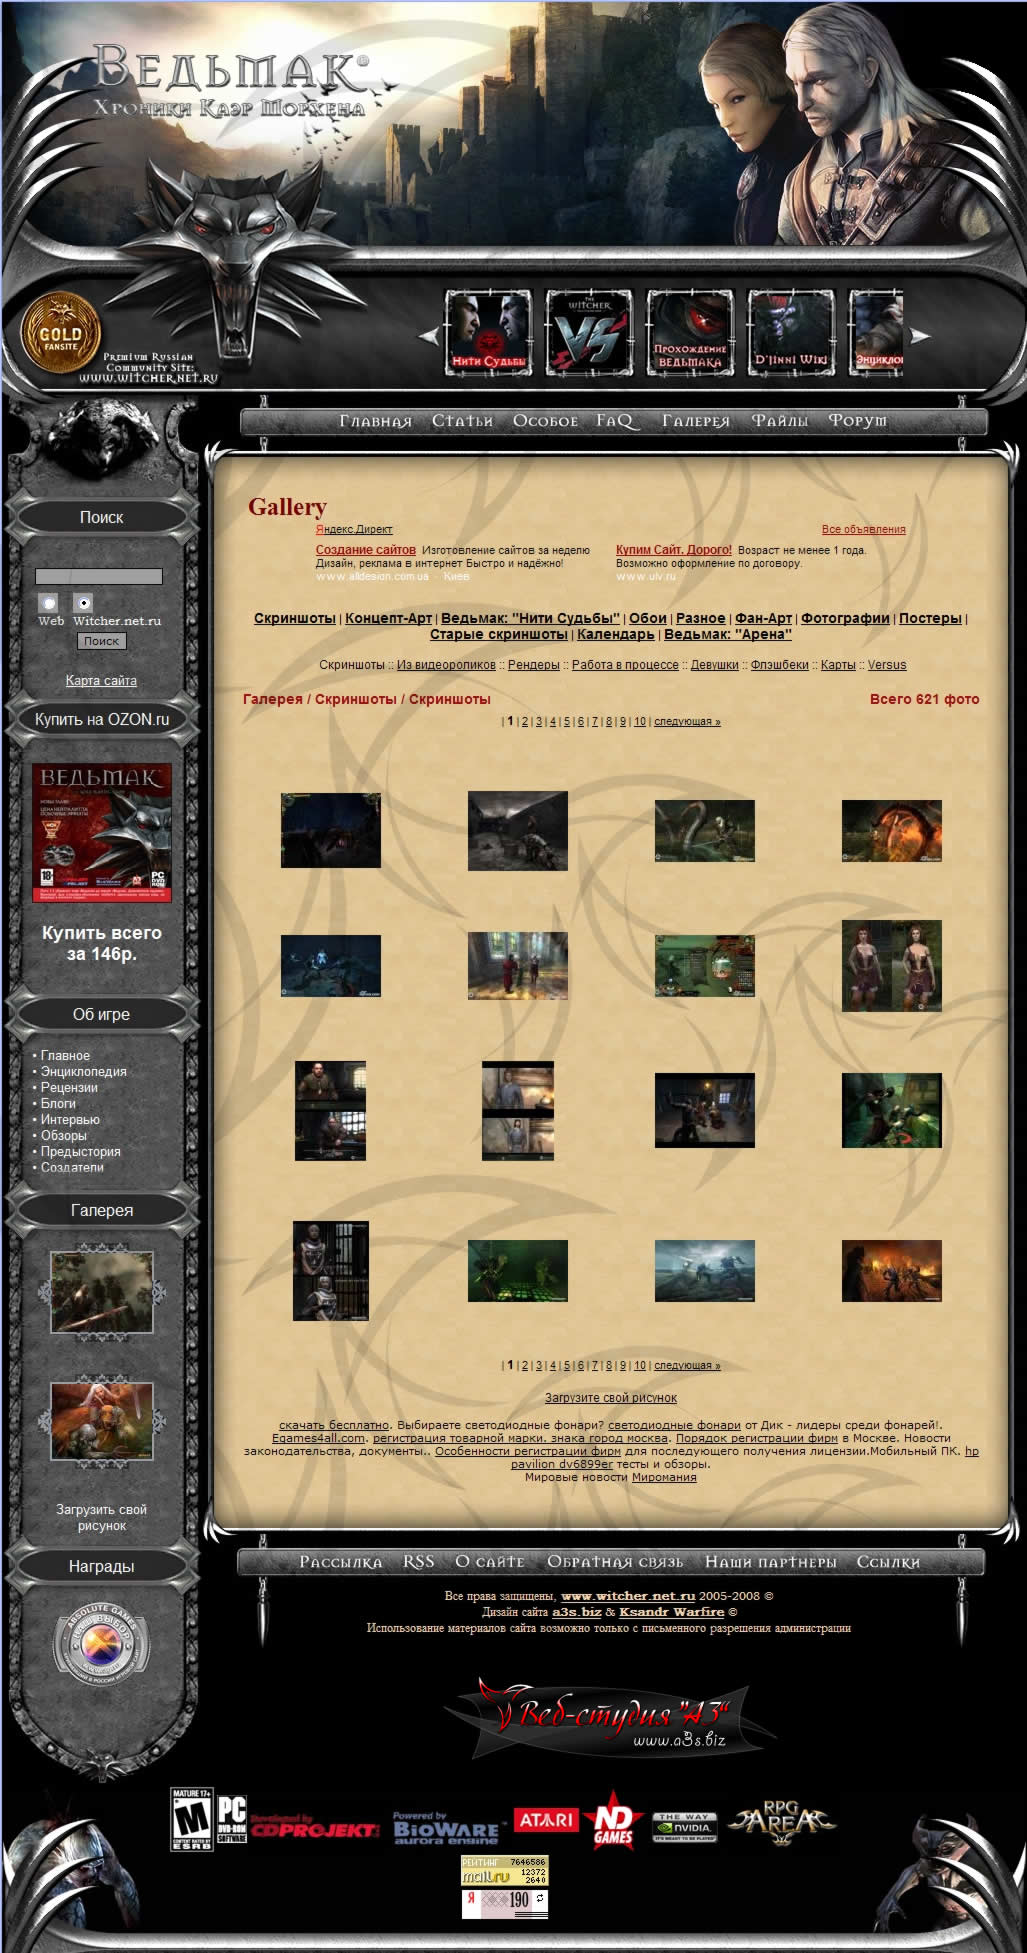Open Интервью in Об игре list
Screen dimensions: 1027x1953
(x=70, y=1119)
